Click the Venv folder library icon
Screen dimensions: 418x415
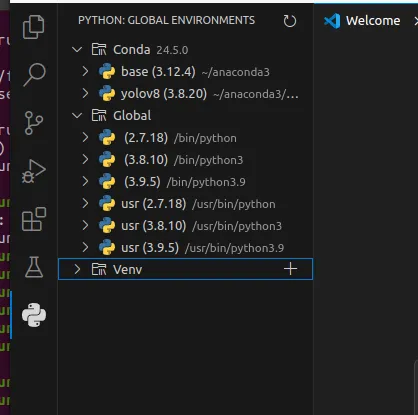[x=99, y=269]
